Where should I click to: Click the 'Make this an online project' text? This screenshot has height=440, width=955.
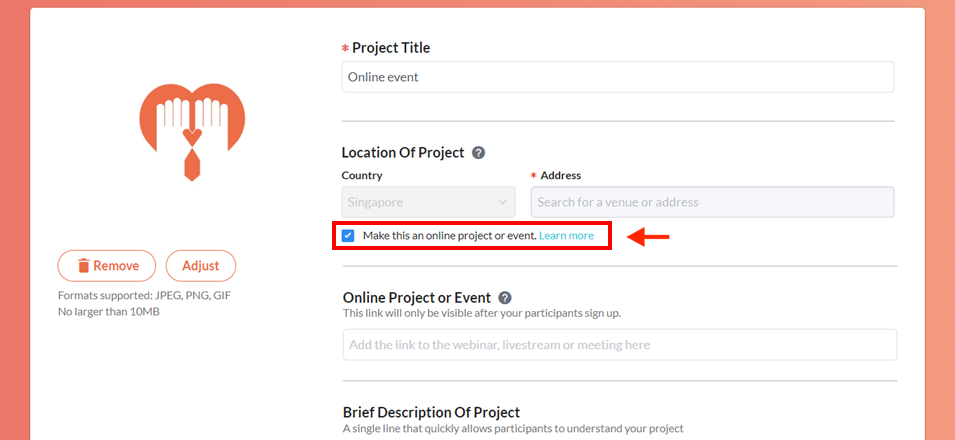[x=449, y=236]
